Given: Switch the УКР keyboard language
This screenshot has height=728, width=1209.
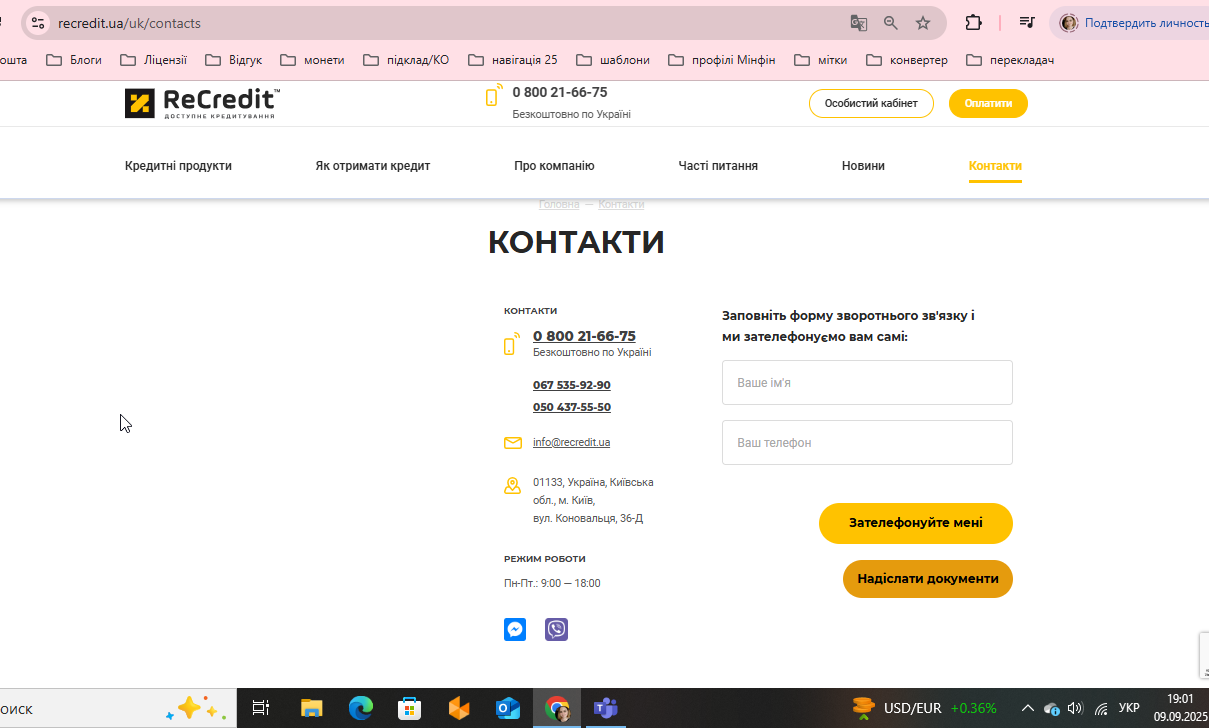Looking at the screenshot, I should tap(1129, 708).
